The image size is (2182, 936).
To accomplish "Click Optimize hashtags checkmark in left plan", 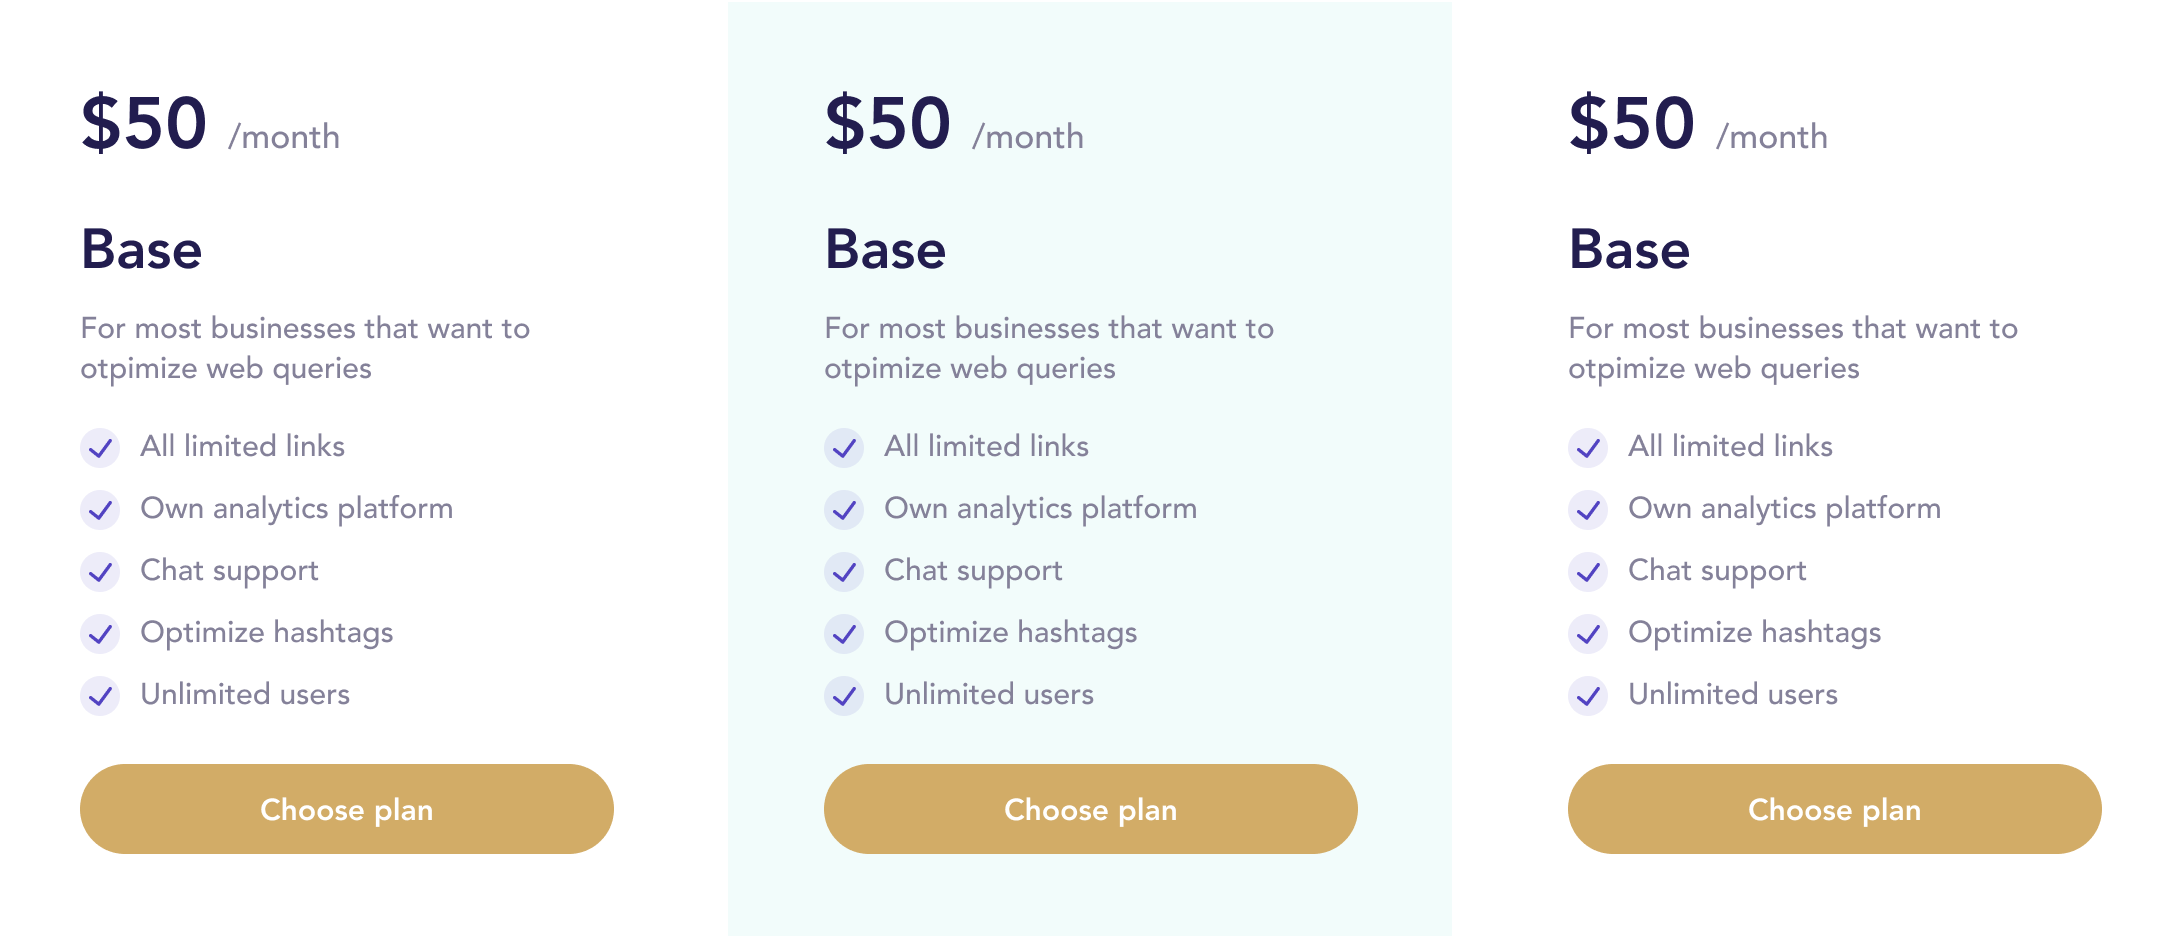I will (x=100, y=634).
